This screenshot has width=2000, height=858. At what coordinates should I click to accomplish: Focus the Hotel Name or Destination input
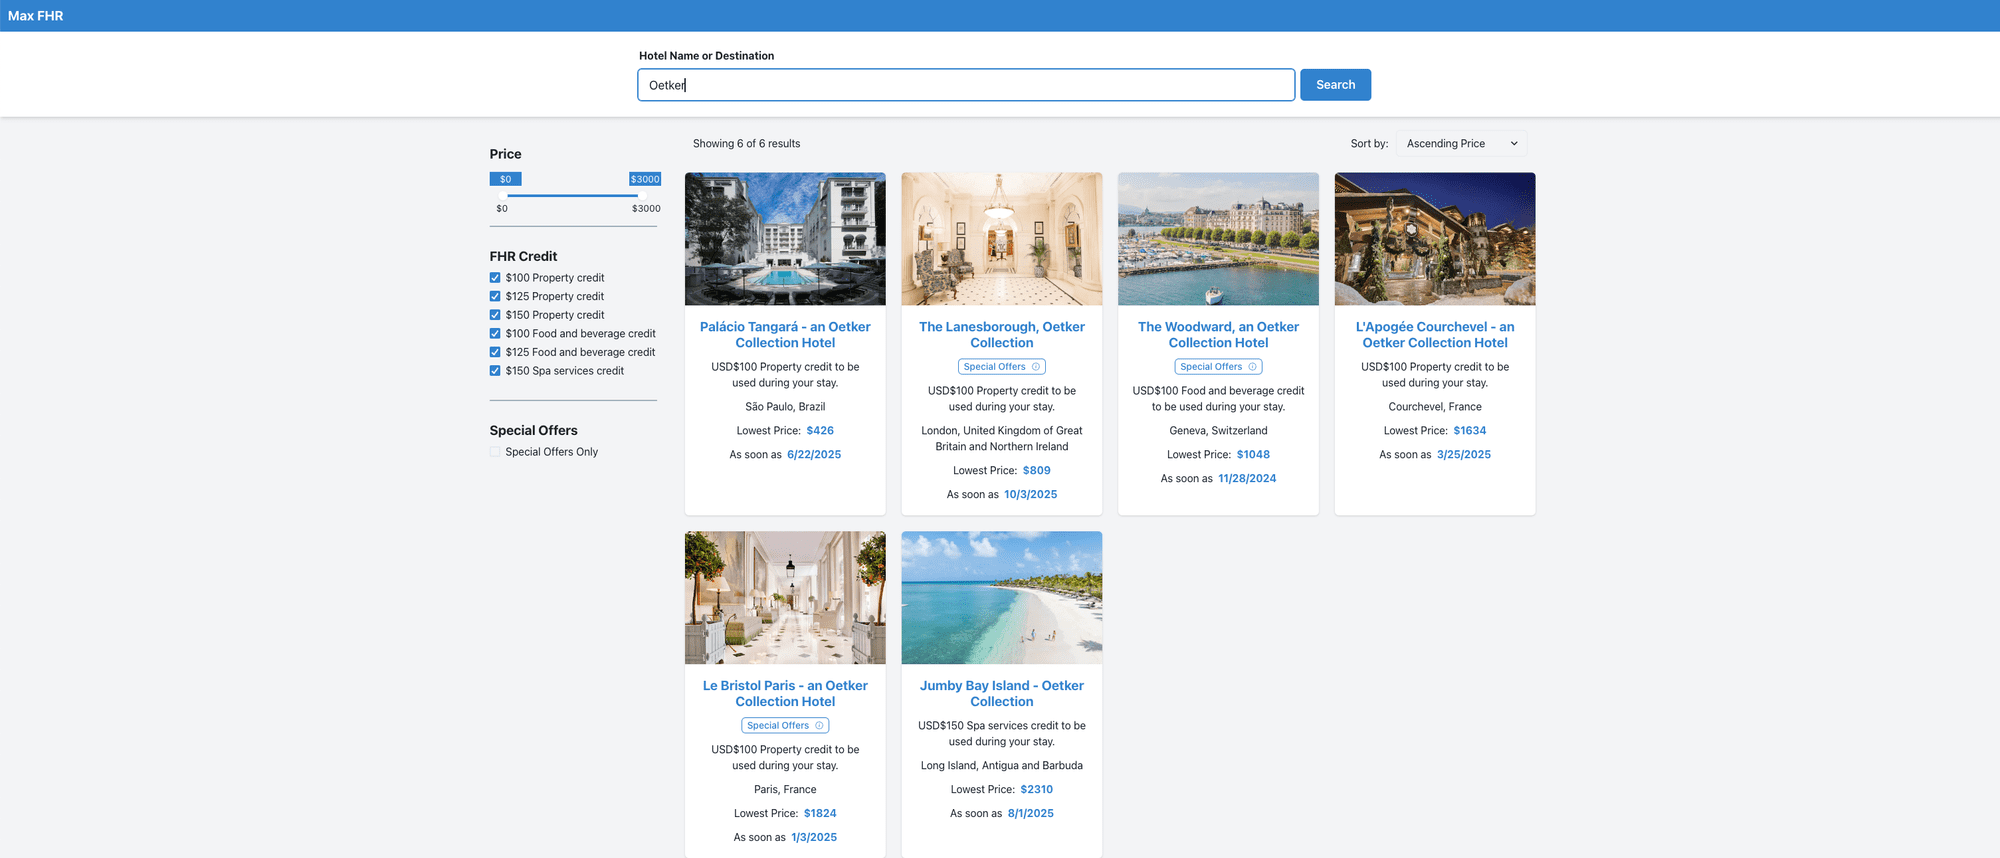pos(966,85)
